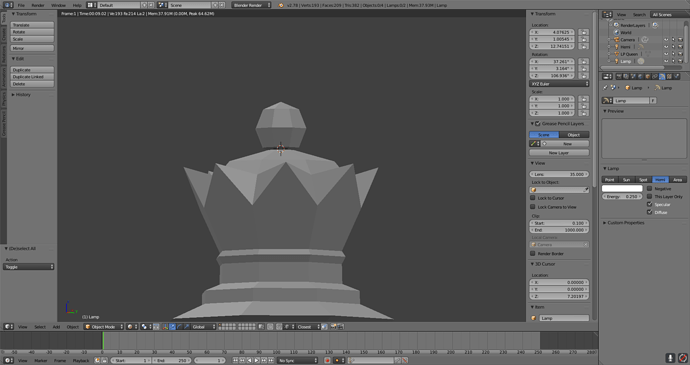The image size is (690, 365).
Task: Hide the Camera object in outliner
Action: click(x=666, y=40)
